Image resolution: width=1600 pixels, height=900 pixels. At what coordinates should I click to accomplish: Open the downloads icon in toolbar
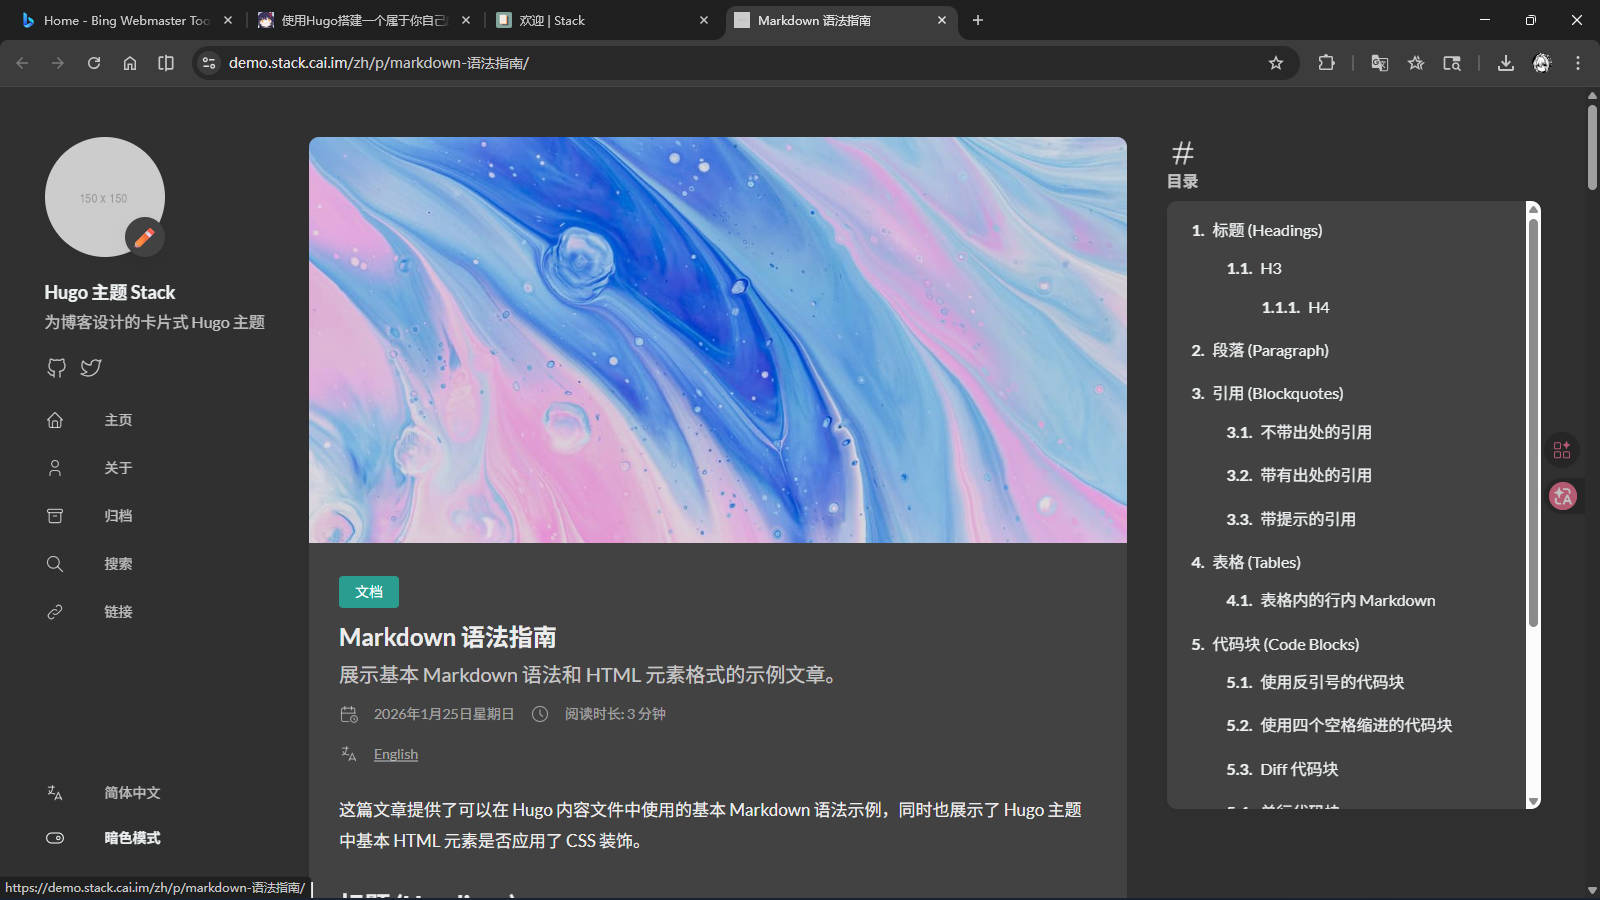(1506, 63)
